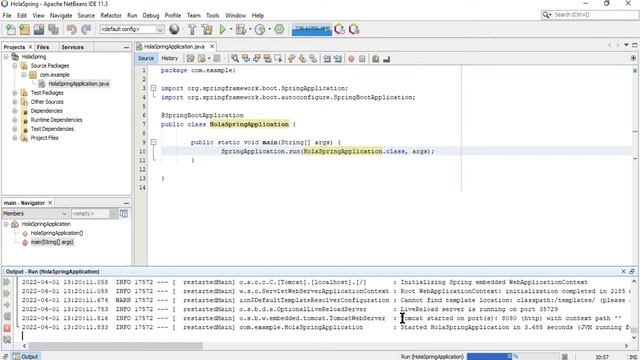The image size is (640, 360).
Task: Switch the editor to Source view
Action: (146, 58)
